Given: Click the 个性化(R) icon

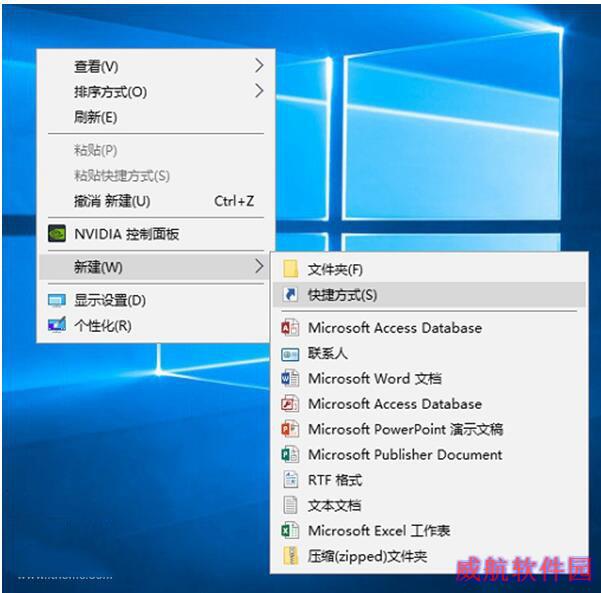Looking at the screenshot, I should [x=57, y=325].
